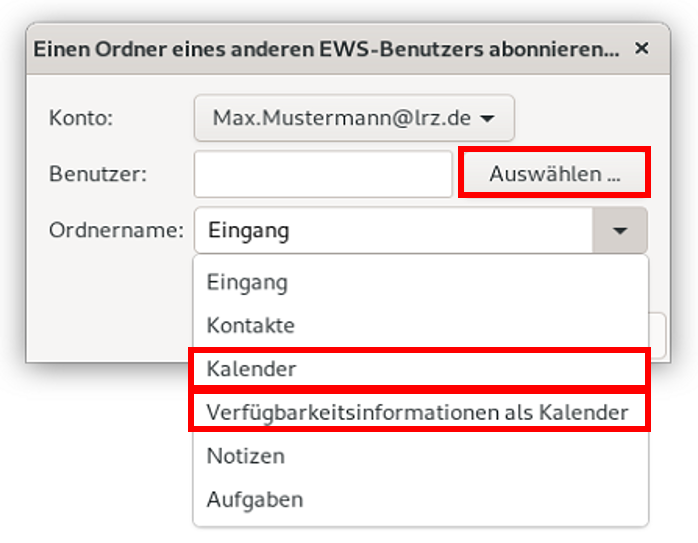The image size is (698, 543).
Task: Select Verfügbarkeitsinformationen als Kalender
Action: tap(417, 412)
